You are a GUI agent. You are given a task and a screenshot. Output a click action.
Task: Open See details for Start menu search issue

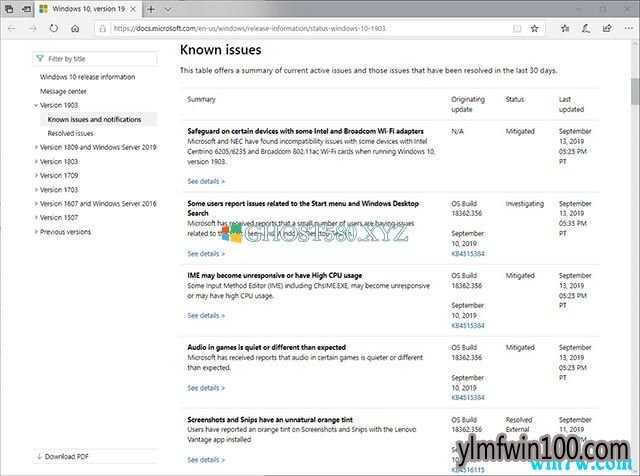[206, 254]
